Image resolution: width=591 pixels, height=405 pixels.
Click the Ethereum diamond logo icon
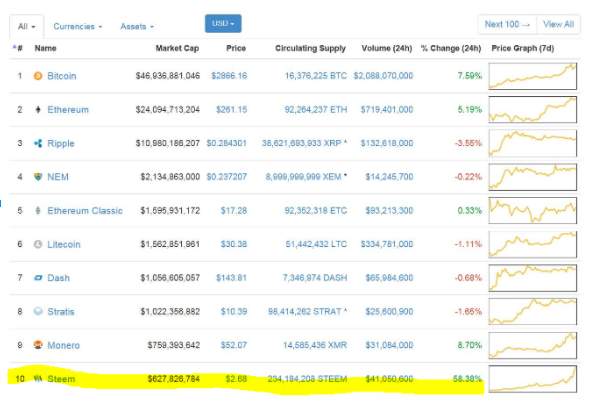pyautogui.click(x=38, y=110)
